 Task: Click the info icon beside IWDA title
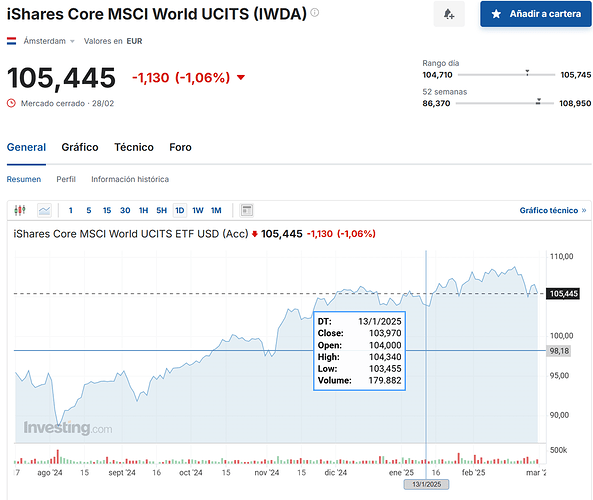(315, 13)
